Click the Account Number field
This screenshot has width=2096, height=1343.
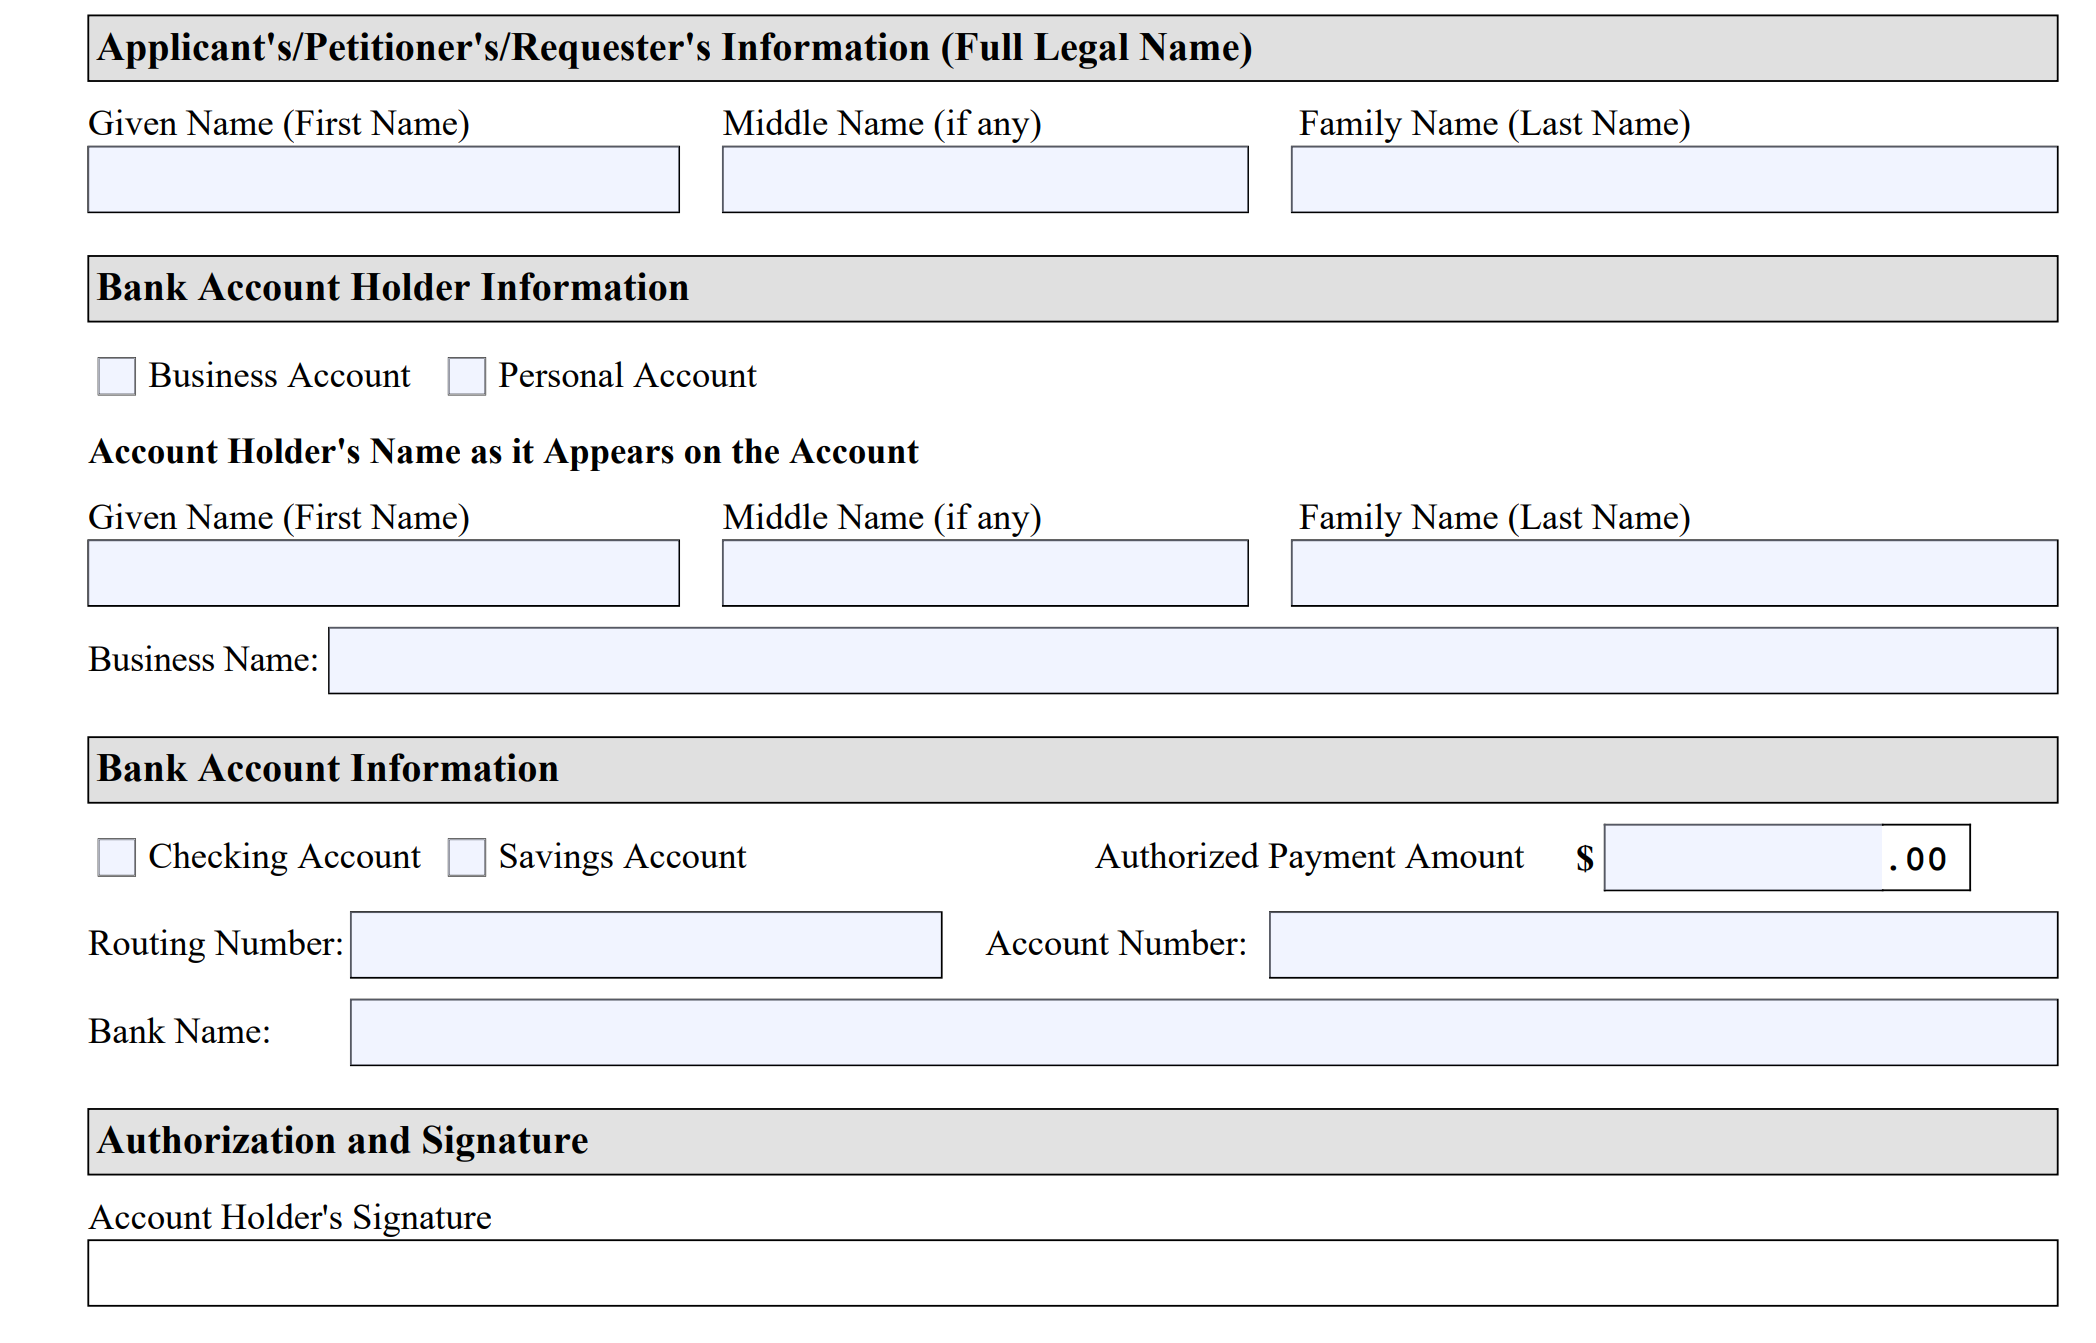1662,945
